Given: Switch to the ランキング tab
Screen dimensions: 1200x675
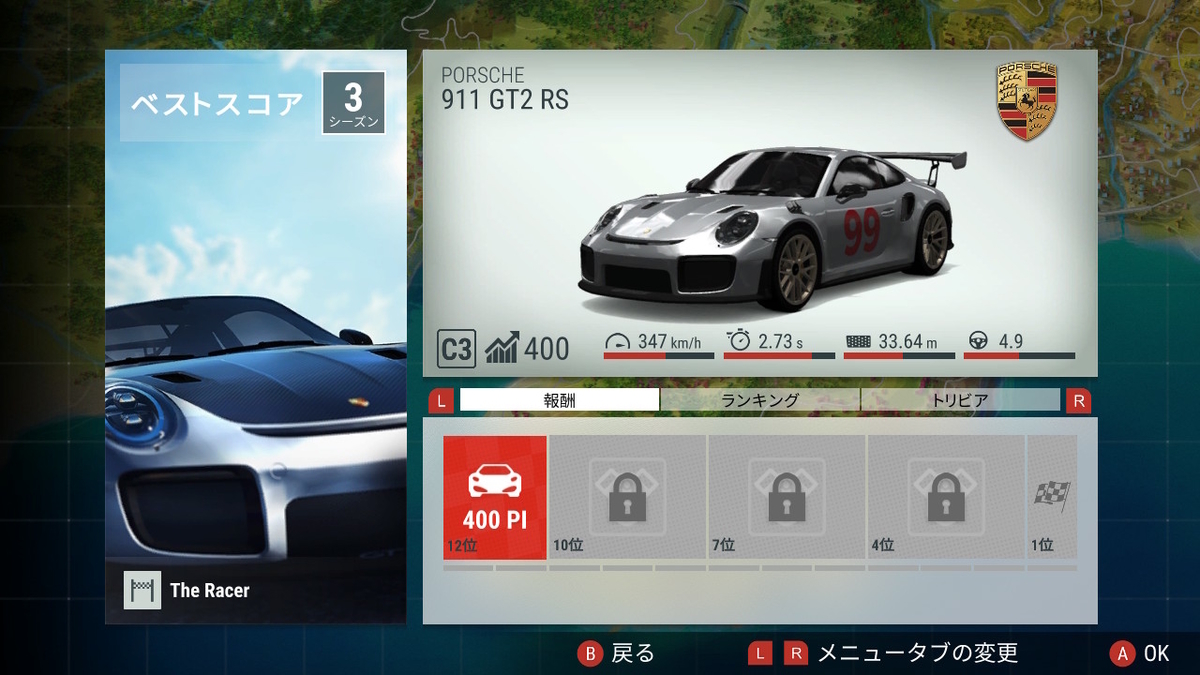Looking at the screenshot, I should 760,400.
